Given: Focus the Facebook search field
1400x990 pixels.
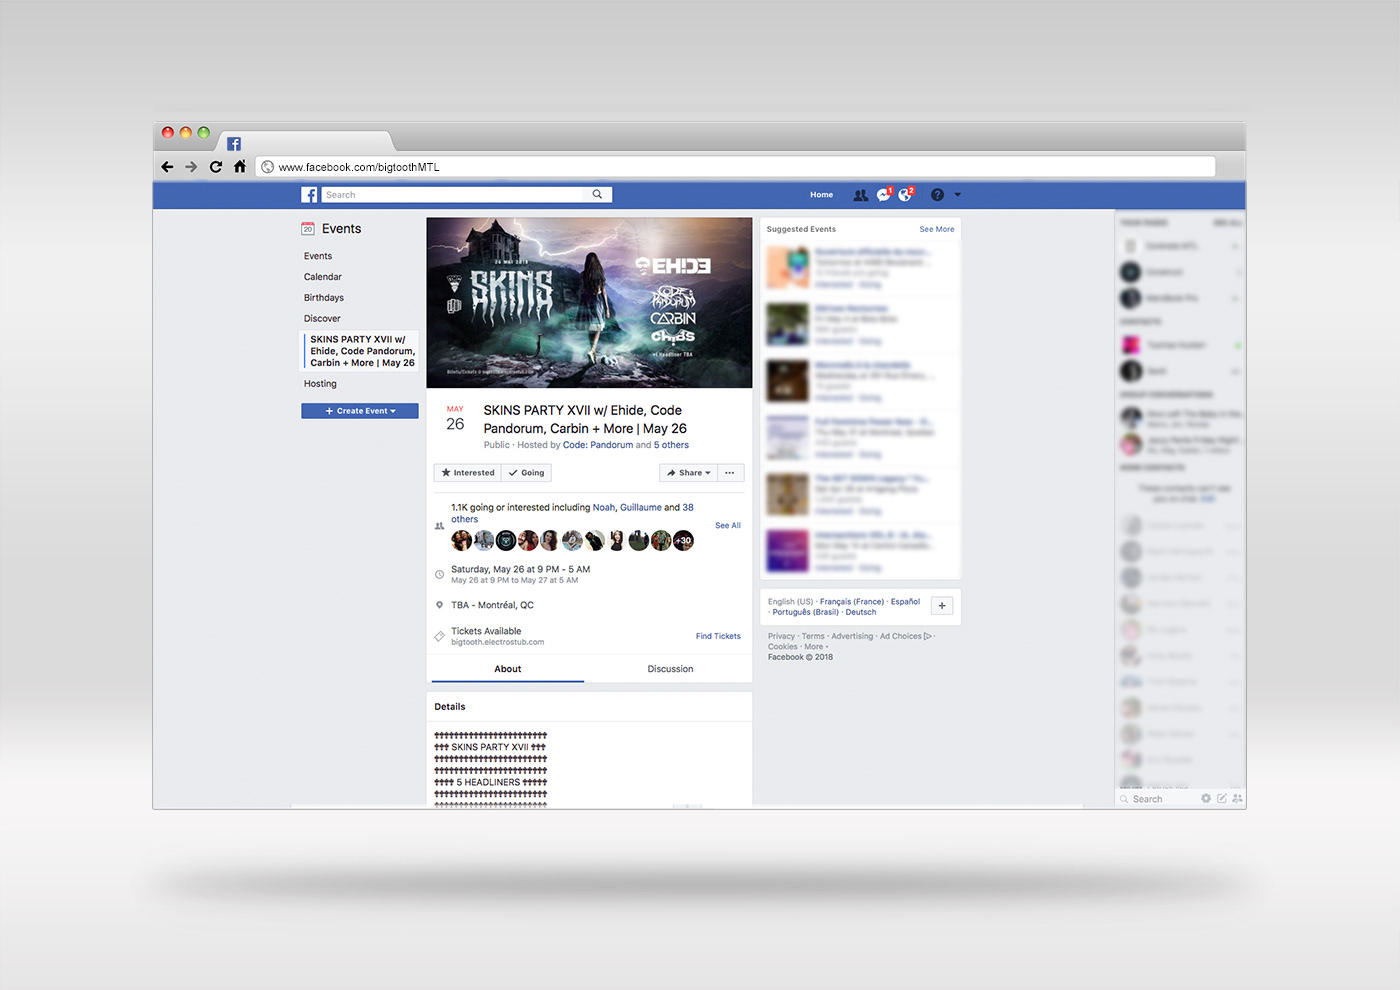Looking at the screenshot, I should click(453, 195).
